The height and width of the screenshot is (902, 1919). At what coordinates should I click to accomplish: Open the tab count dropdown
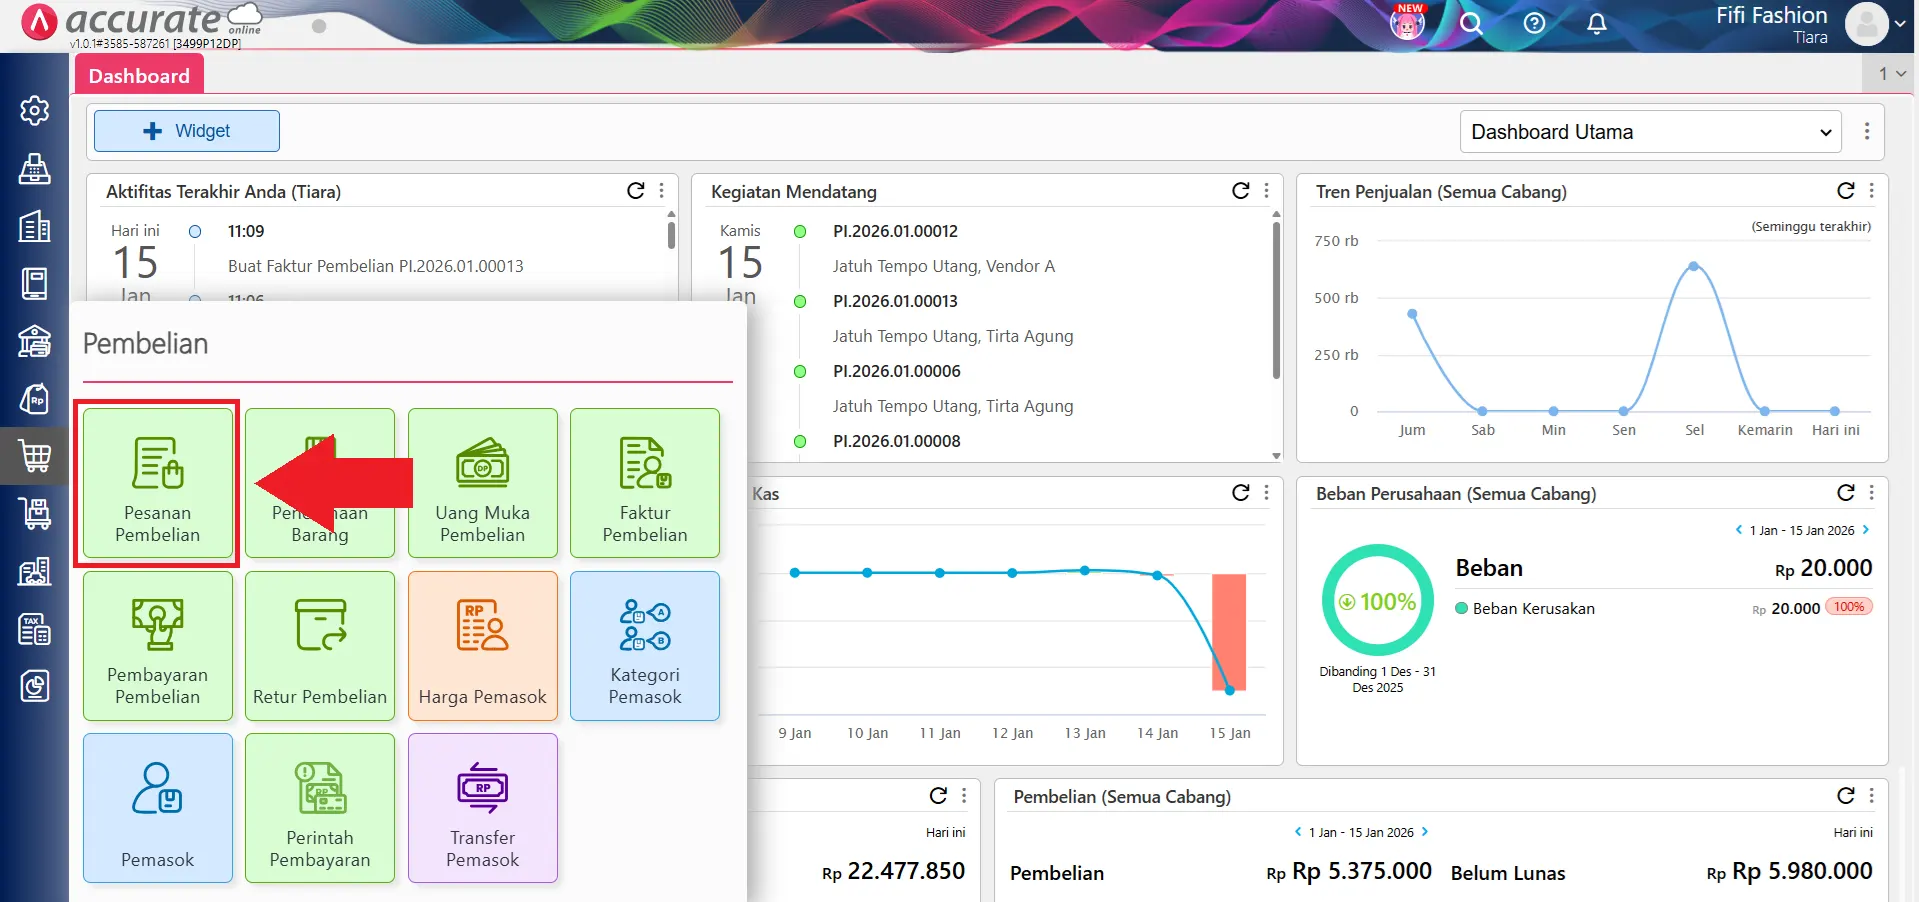pos(1891,74)
